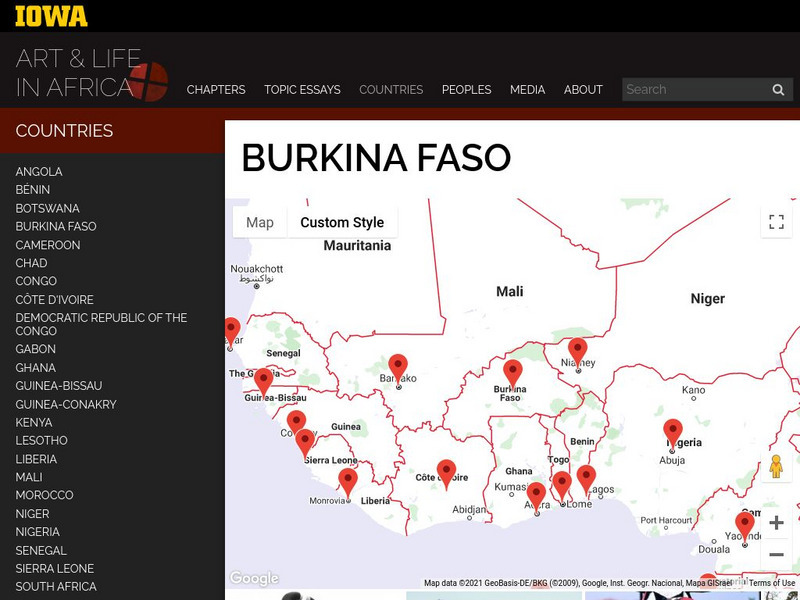
Task: Click the Terms of Use map link
Action: (772, 583)
